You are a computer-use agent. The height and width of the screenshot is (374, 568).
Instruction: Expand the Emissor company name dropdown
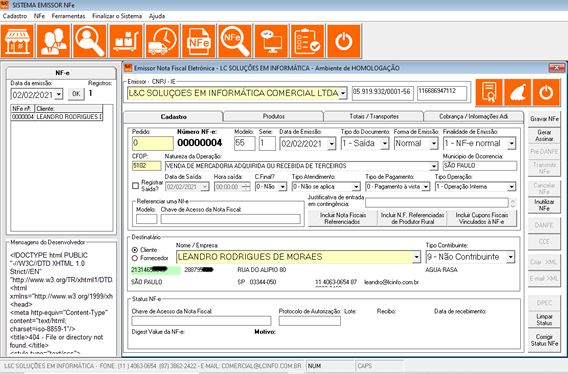coord(343,93)
